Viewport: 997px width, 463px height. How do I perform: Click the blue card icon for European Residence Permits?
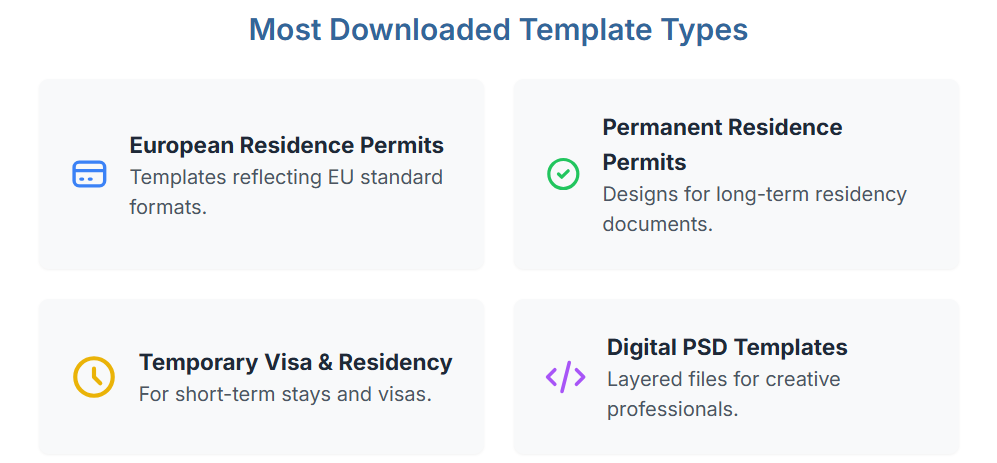pyautogui.click(x=89, y=175)
